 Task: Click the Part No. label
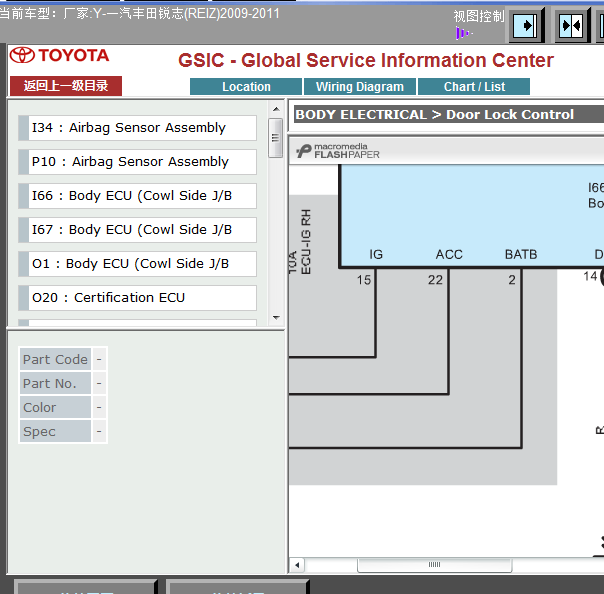click(55, 383)
